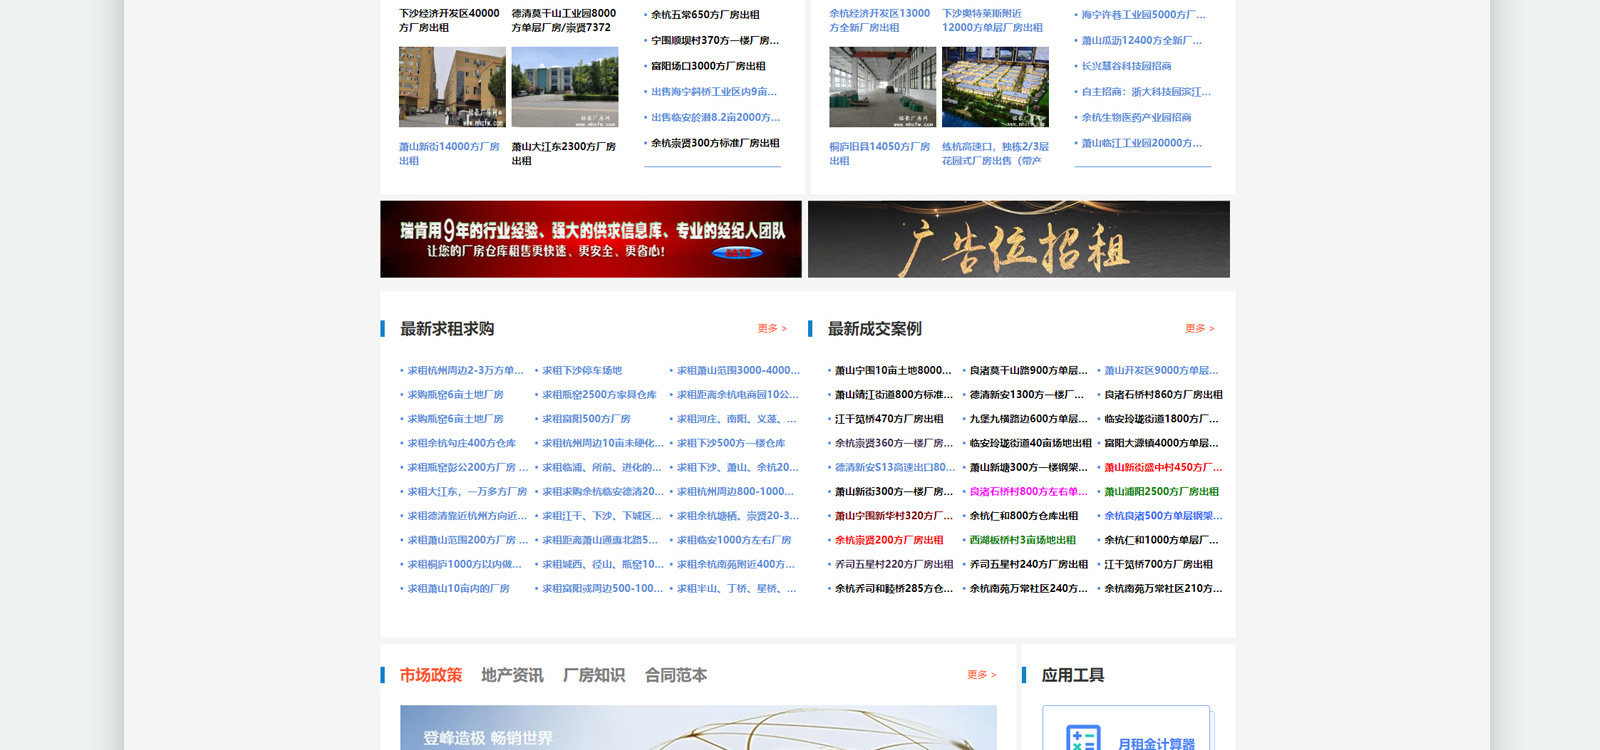Click the 月租金计算器 calculator icon
This screenshot has width=1600, height=750.
coord(1083,738)
